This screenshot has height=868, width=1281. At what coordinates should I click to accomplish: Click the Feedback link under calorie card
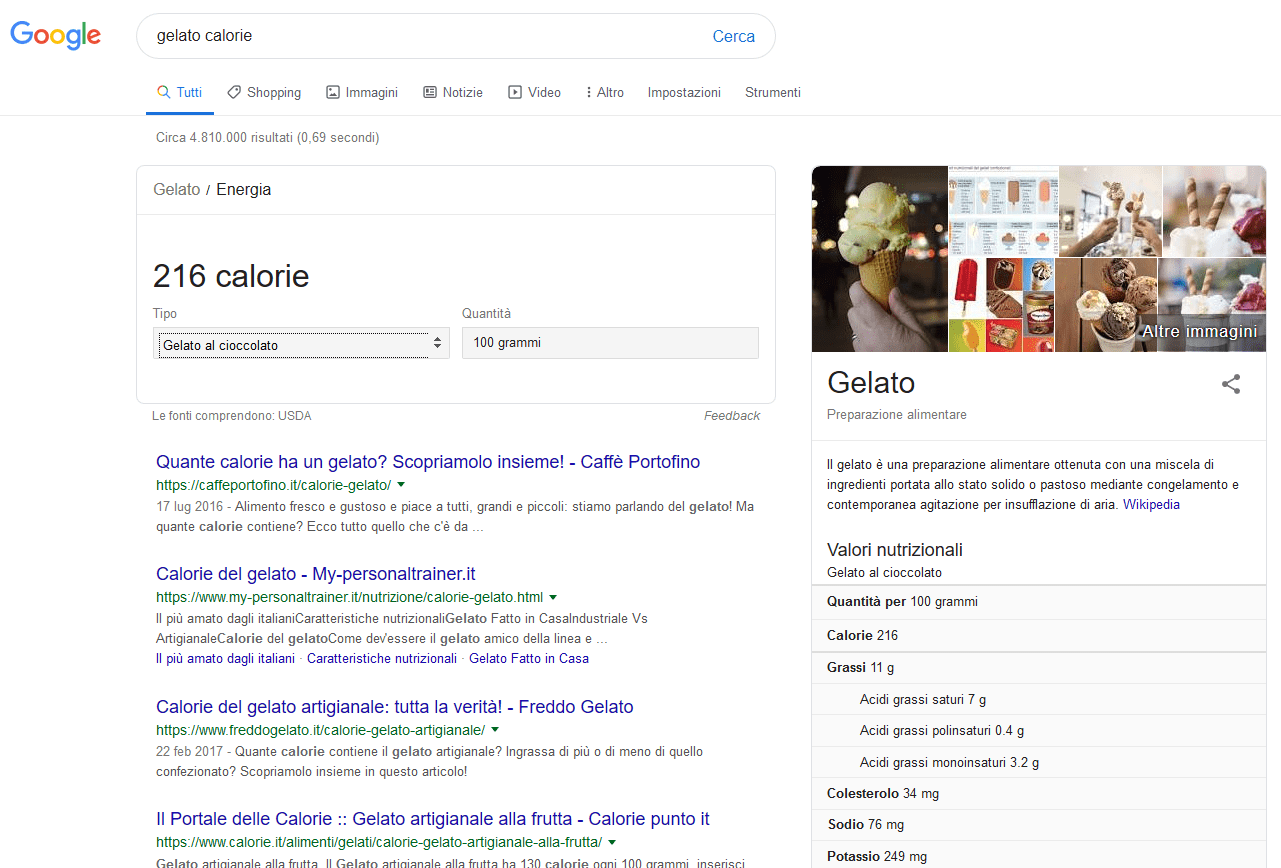[x=731, y=416]
